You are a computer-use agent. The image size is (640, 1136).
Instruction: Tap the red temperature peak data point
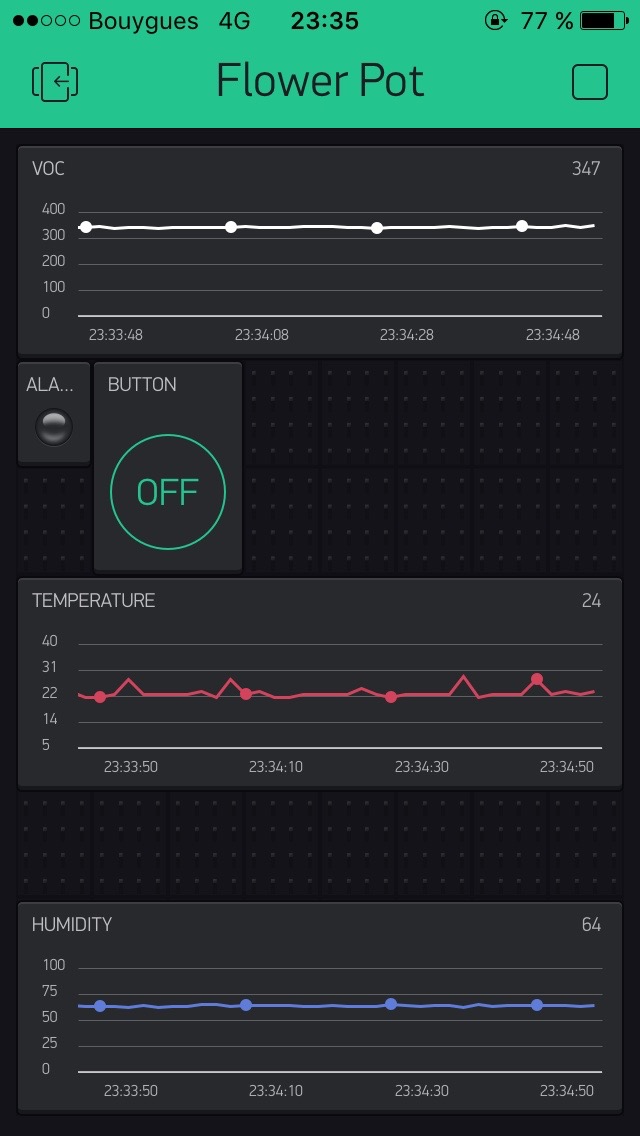pos(537,679)
